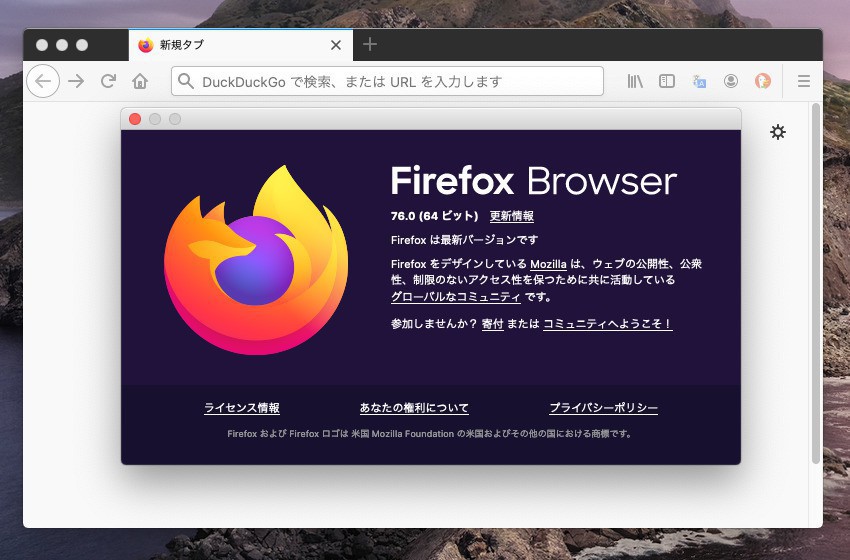Click the version text 76.0 (64 ビット)

[434, 216]
